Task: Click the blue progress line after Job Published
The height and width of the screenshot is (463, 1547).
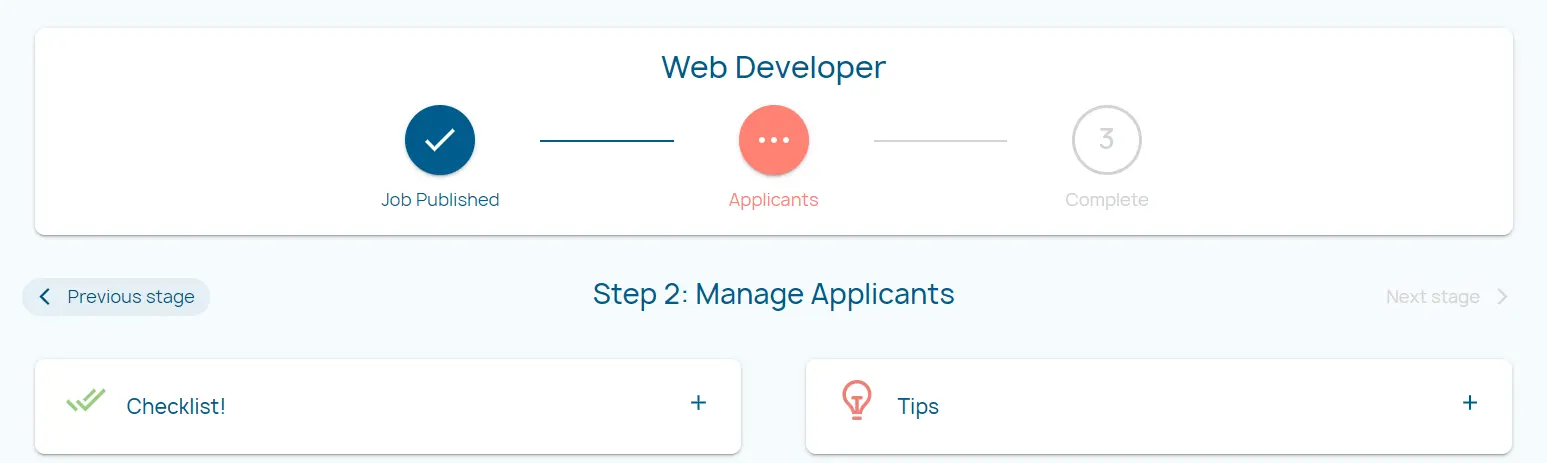Action: [606, 141]
